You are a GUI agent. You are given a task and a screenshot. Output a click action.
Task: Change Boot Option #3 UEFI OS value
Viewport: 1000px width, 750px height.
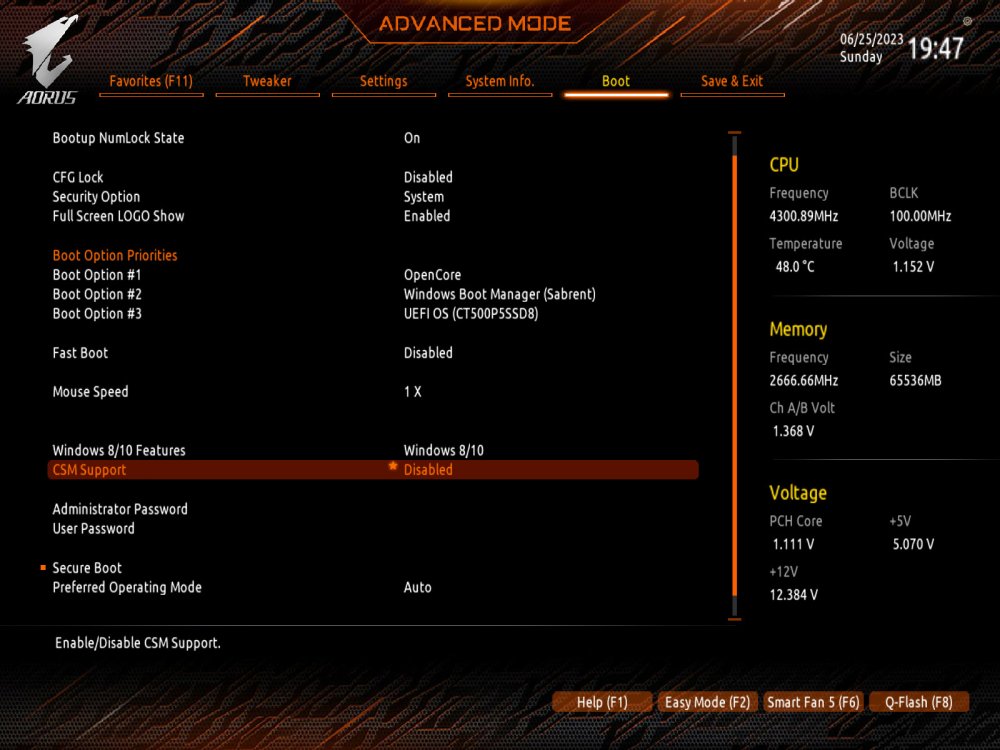coord(471,314)
